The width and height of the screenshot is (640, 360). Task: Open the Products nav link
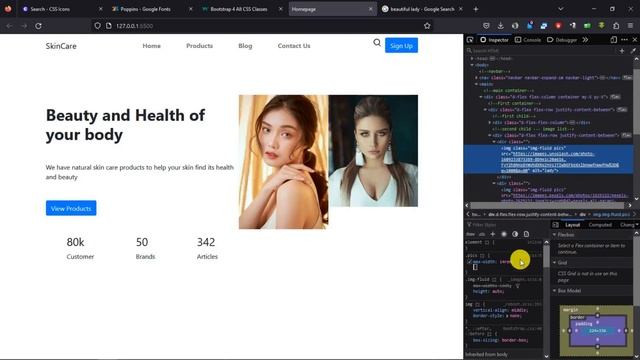point(200,46)
